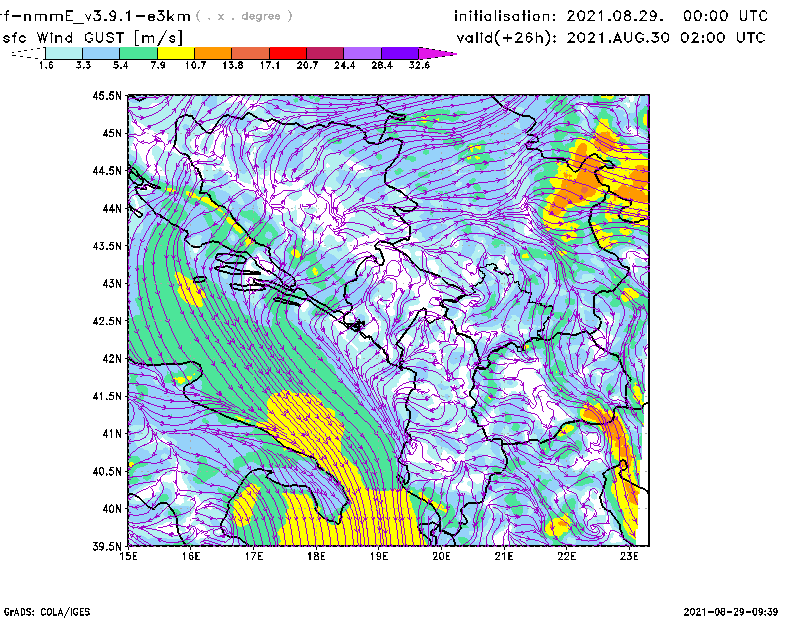Click the dashed white arrow at colorbar start
This screenshot has height=618, width=800.
click(28, 53)
